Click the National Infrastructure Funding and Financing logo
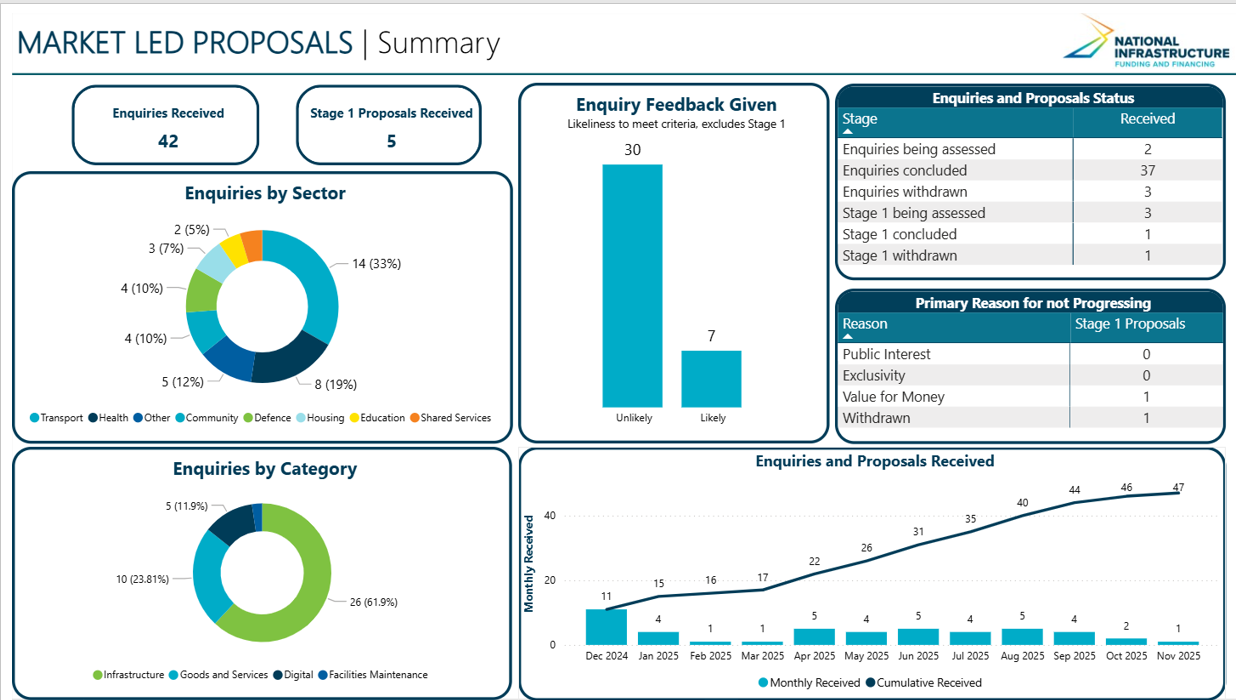Image resolution: width=1236 pixels, height=700 pixels. tap(1146, 42)
